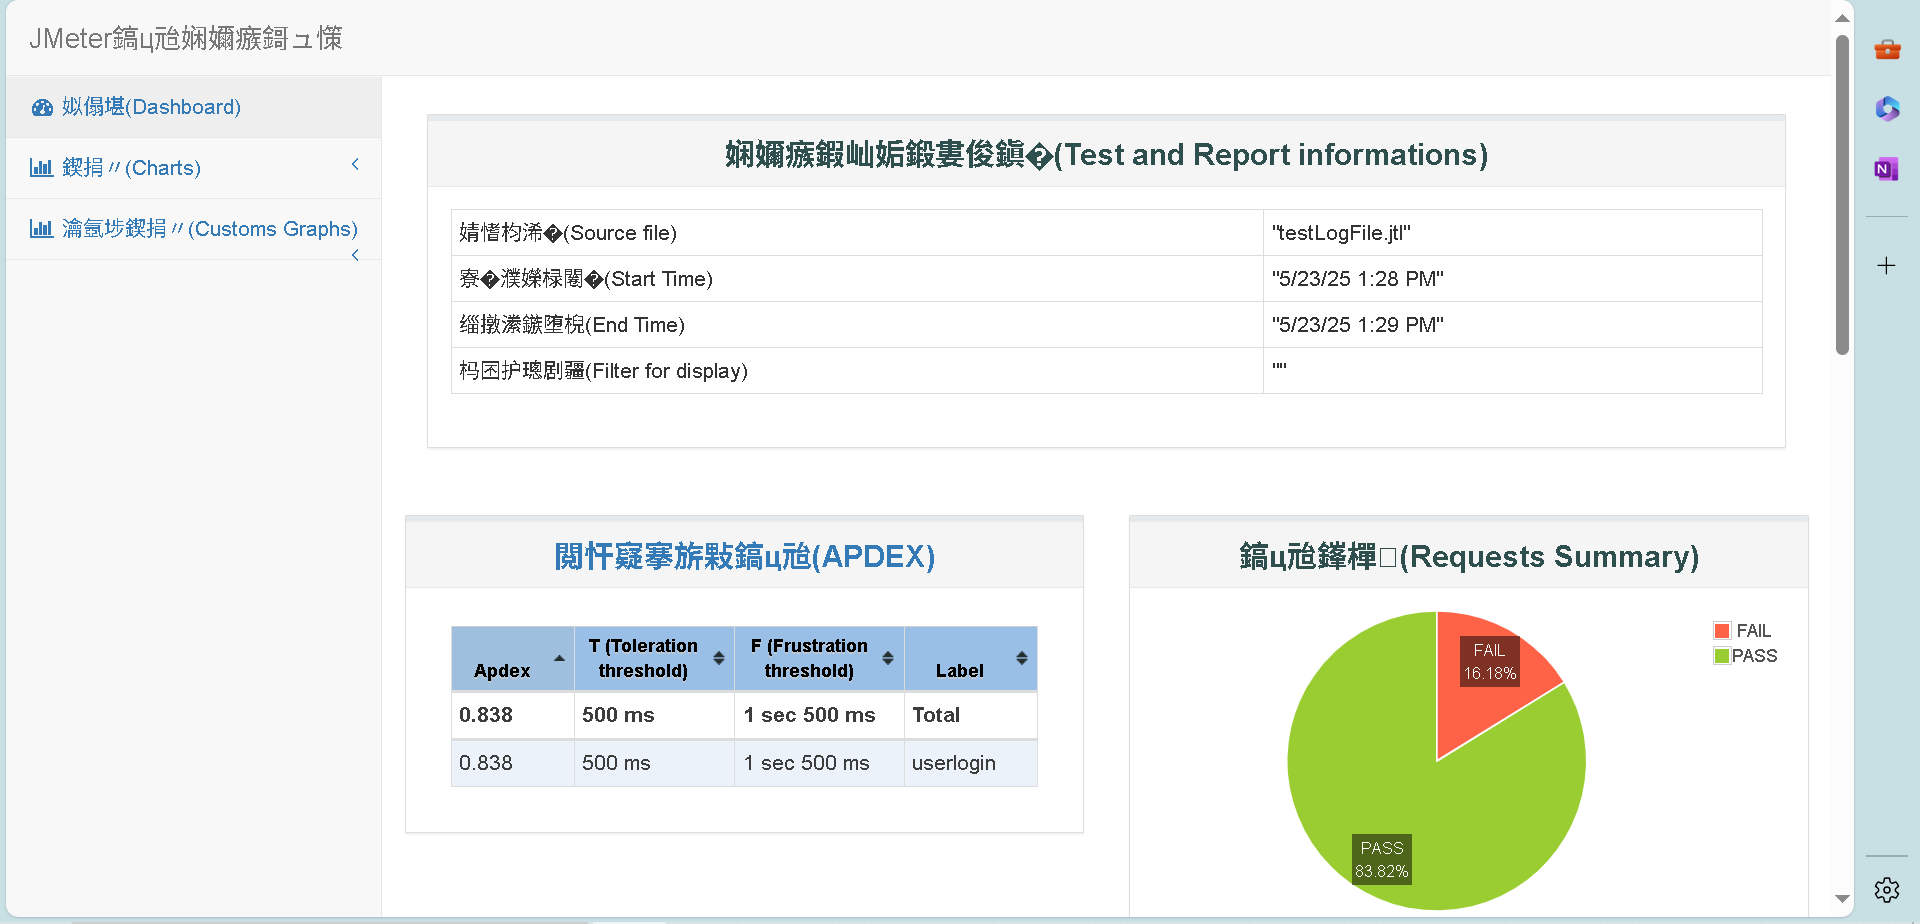Viewport: 1920px width, 924px height.
Task: Select the Charts bar-graph icon
Action: [x=41, y=168]
